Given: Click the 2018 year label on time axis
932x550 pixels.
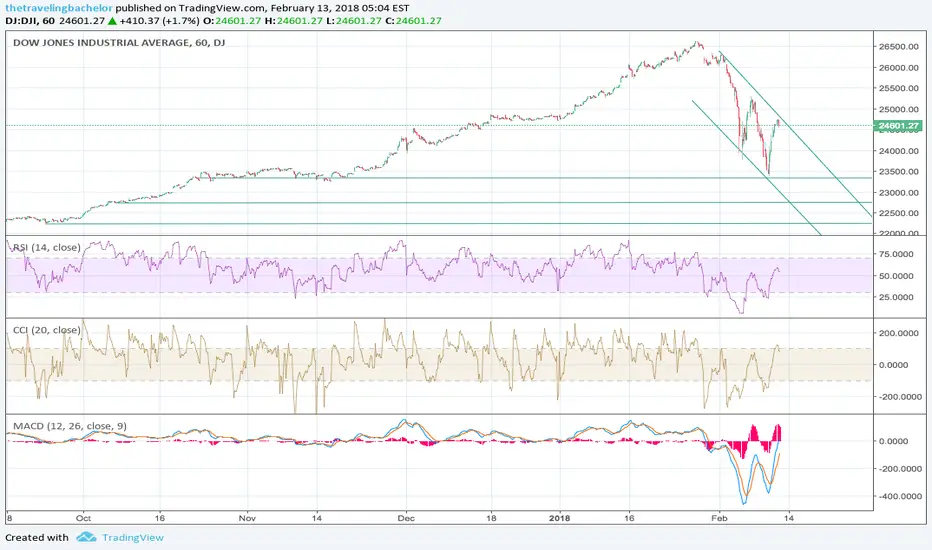Looking at the screenshot, I should (x=559, y=518).
